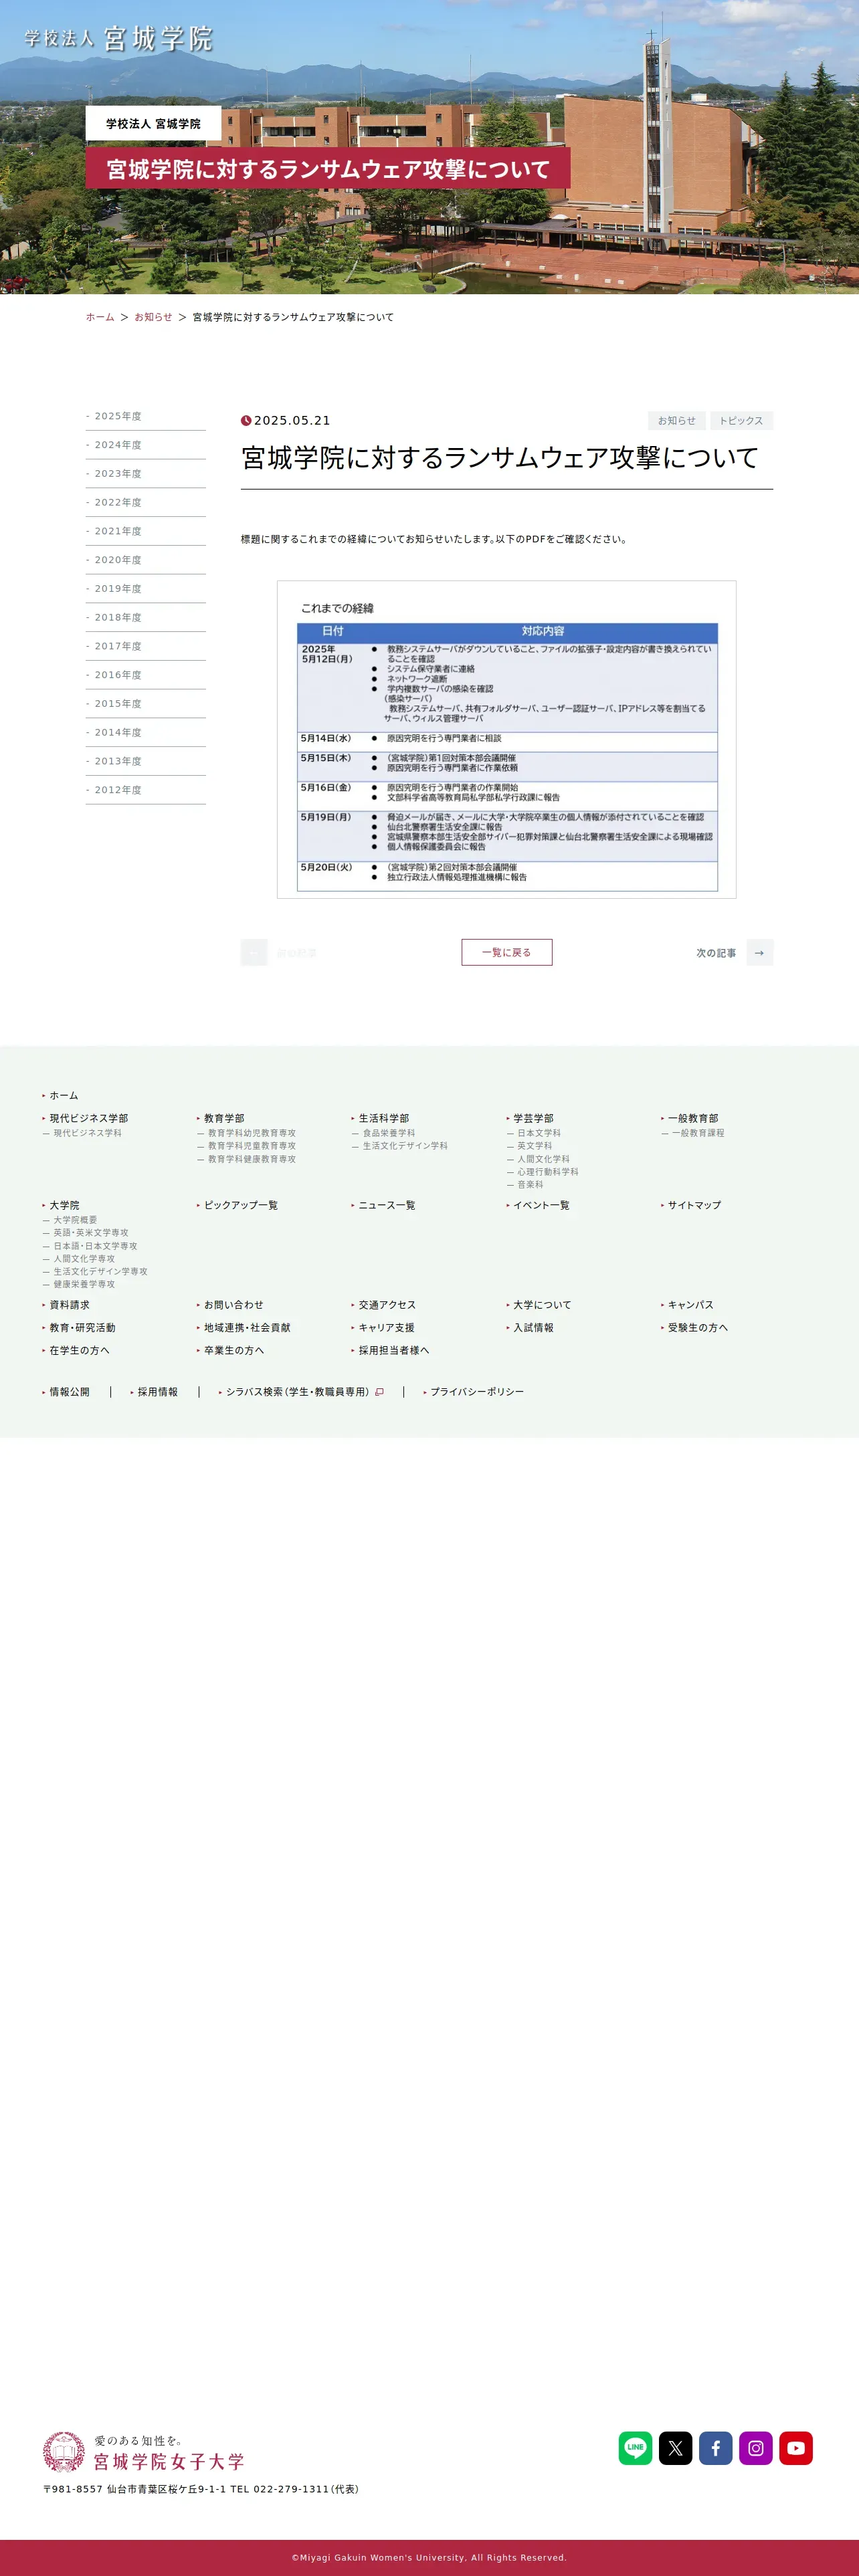Screen dimensions: 859x2576
Task: Go to お知らせ breadcrumb link
Action: click(x=153, y=317)
